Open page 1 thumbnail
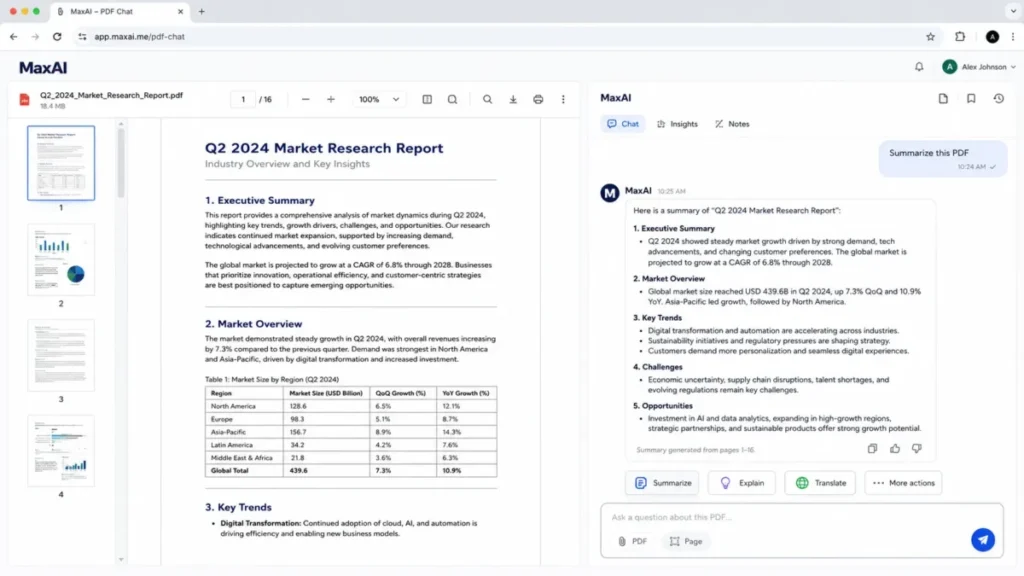The height and width of the screenshot is (576, 1024). (61, 163)
